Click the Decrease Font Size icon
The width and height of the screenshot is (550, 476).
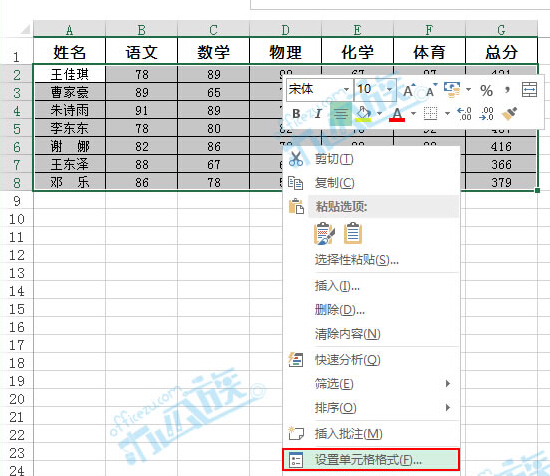click(x=431, y=90)
